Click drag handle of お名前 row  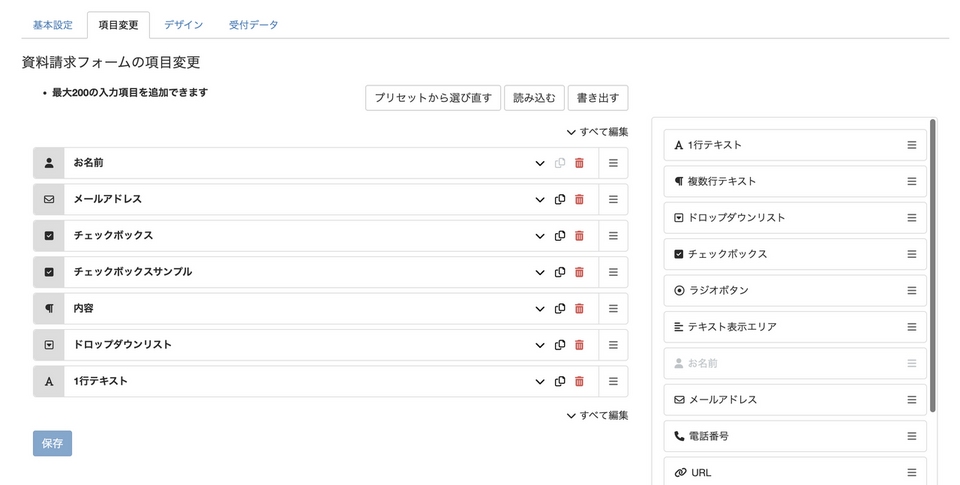click(x=613, y=163)
